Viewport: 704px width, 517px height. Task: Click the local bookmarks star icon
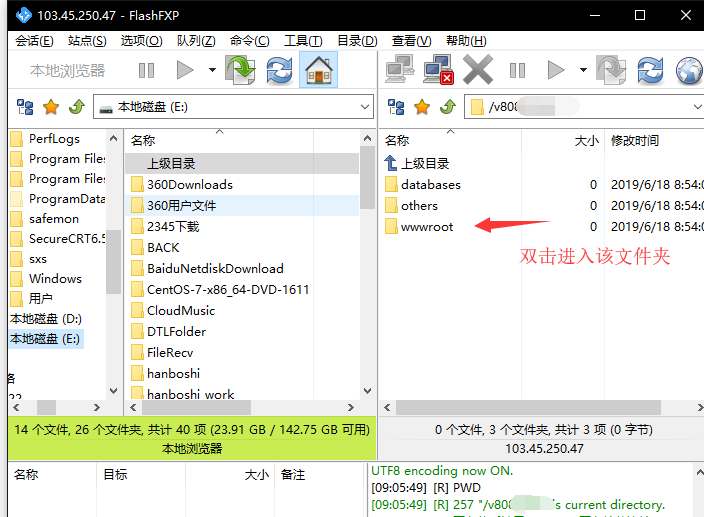click(x=51, y=107)
